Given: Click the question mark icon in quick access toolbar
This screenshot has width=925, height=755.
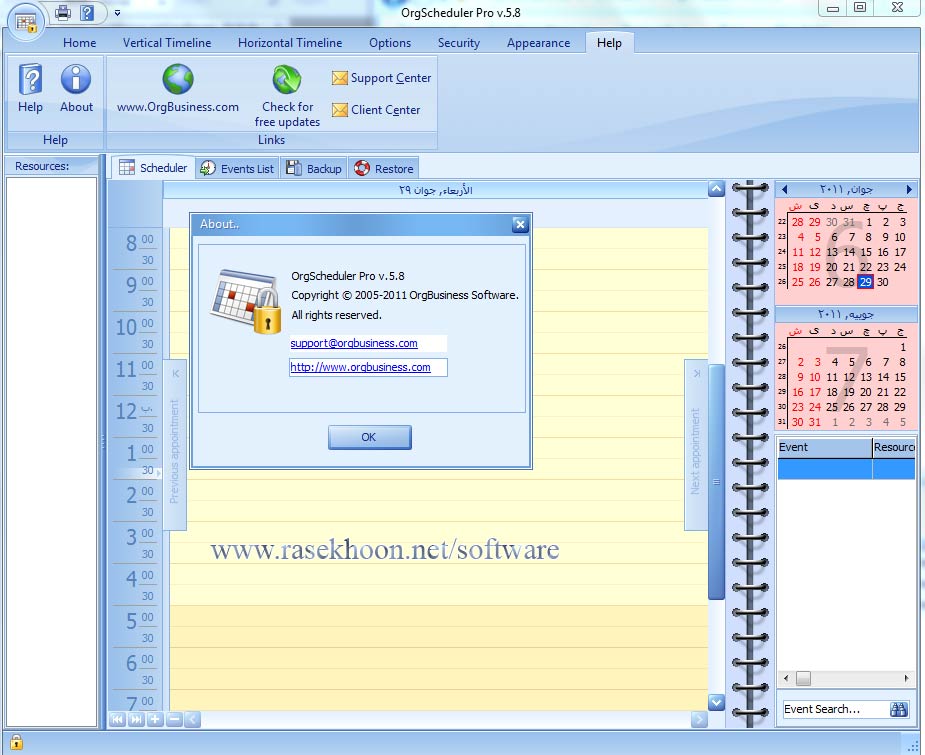Looking at the screenshot, I should pos(87,12).
